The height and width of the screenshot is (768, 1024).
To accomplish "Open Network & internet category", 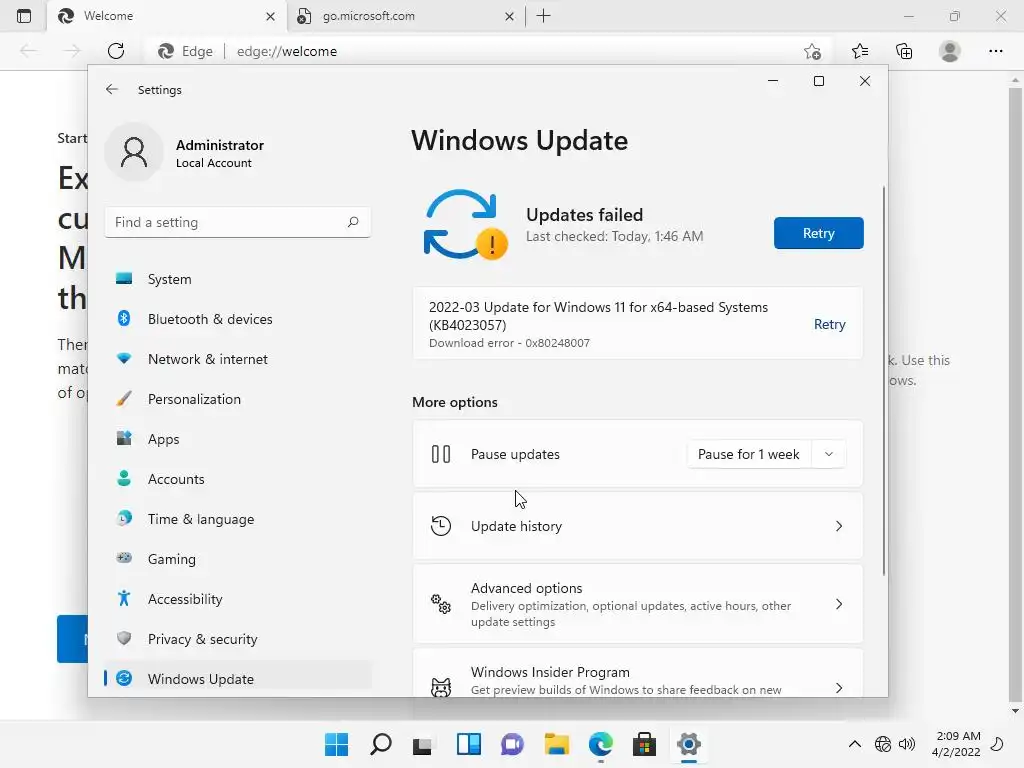I will click(238, 359).
